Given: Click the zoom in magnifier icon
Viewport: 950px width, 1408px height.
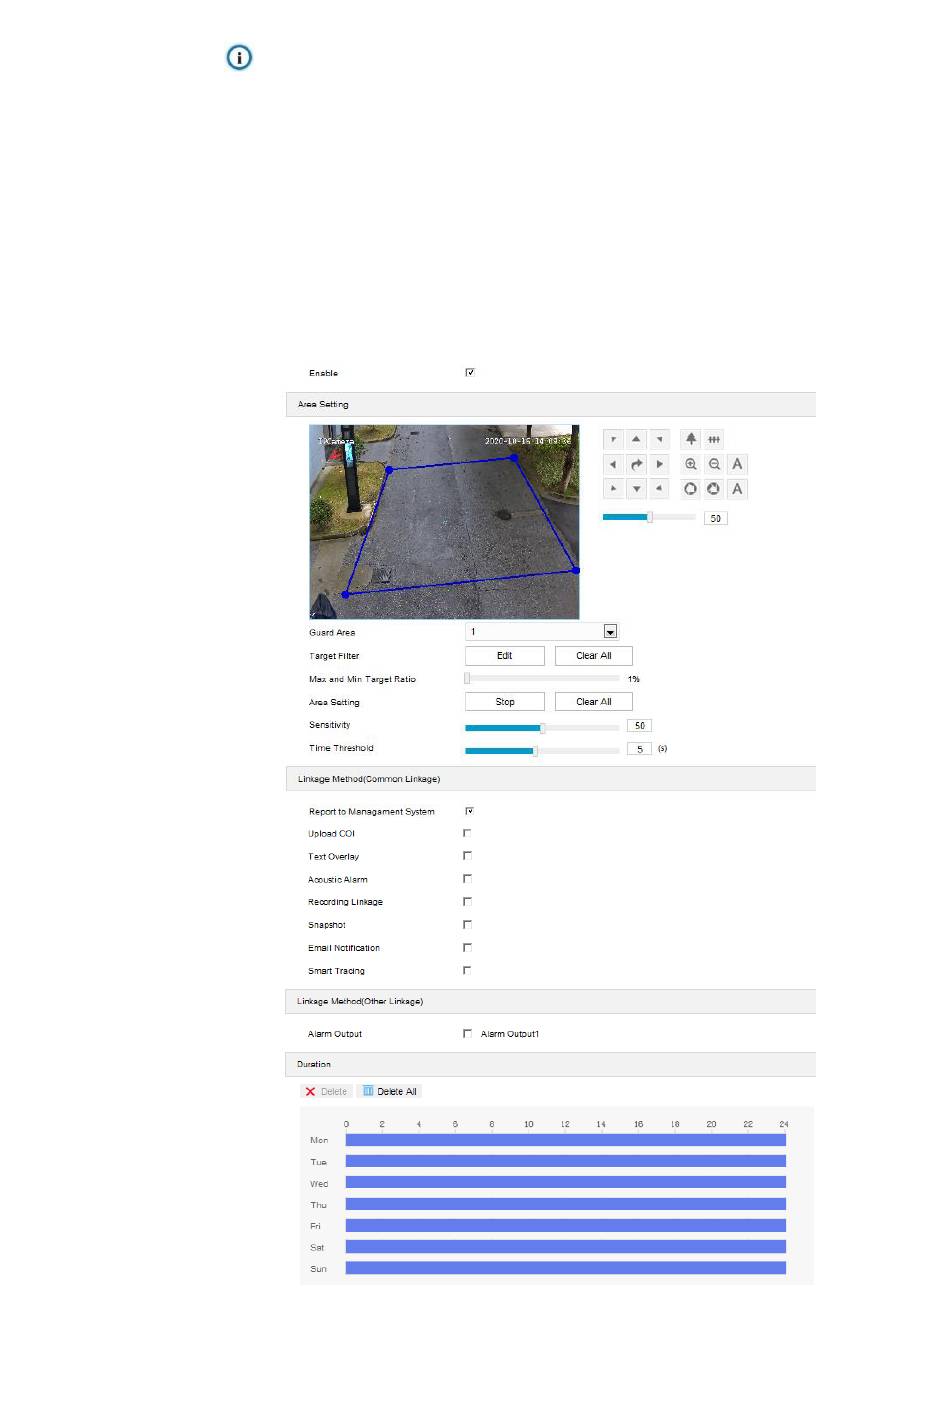Looking at the screenshot, I should point(691,464).
